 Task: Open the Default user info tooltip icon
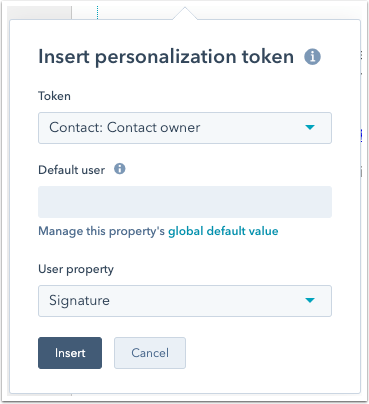click(120, 169)
